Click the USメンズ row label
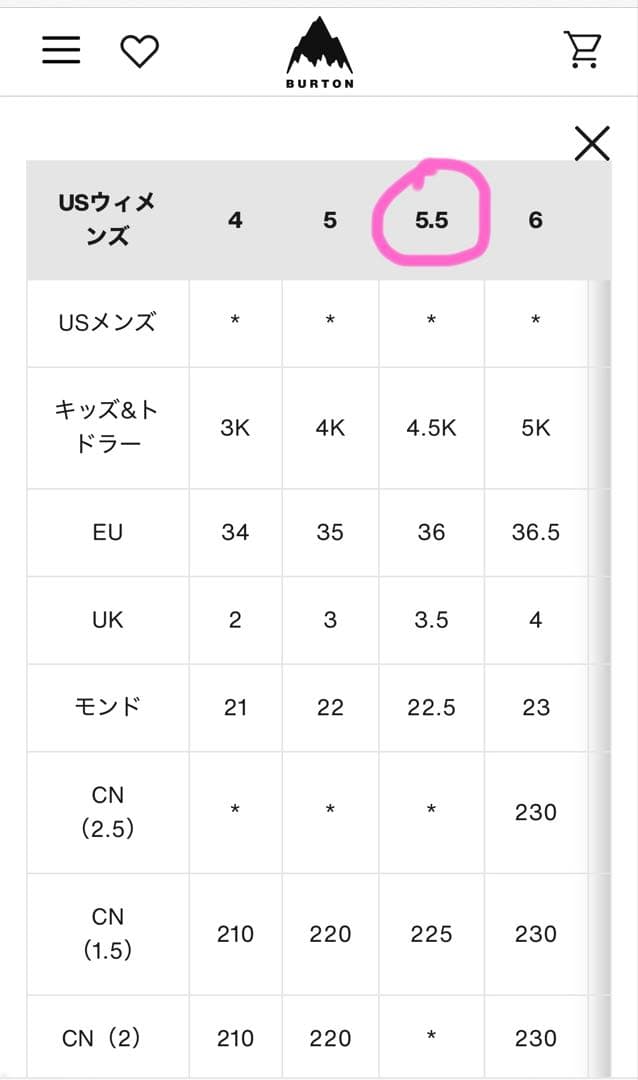 107,322
